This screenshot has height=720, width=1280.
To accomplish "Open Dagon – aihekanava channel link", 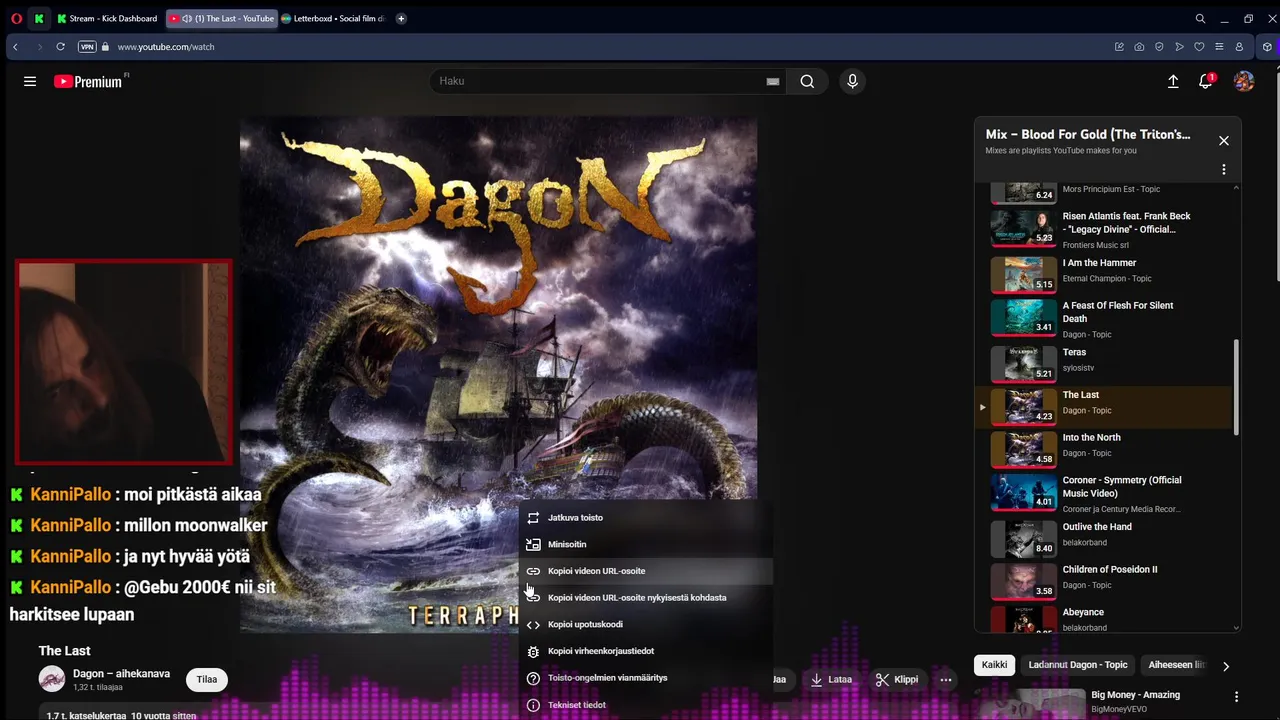I will click(x=121, y=674).
